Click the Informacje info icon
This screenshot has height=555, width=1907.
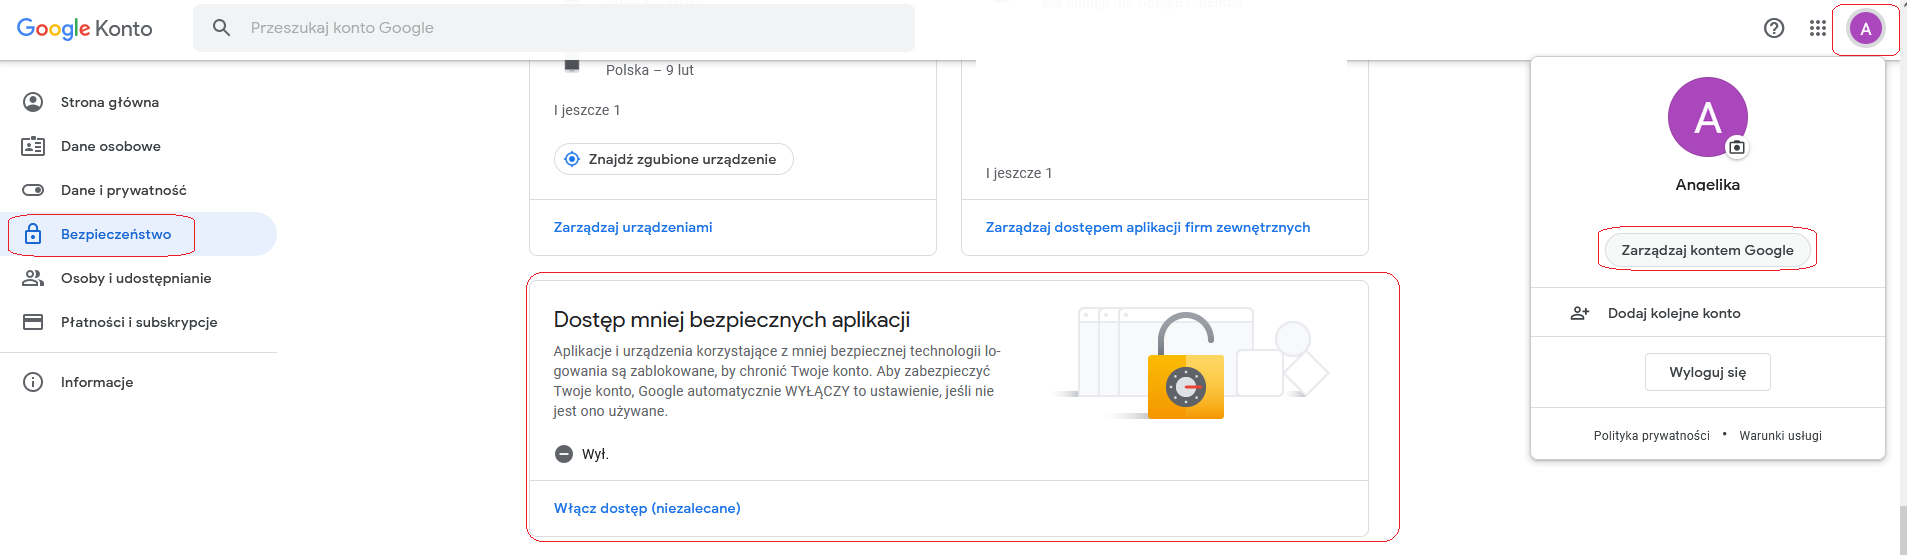33,382
